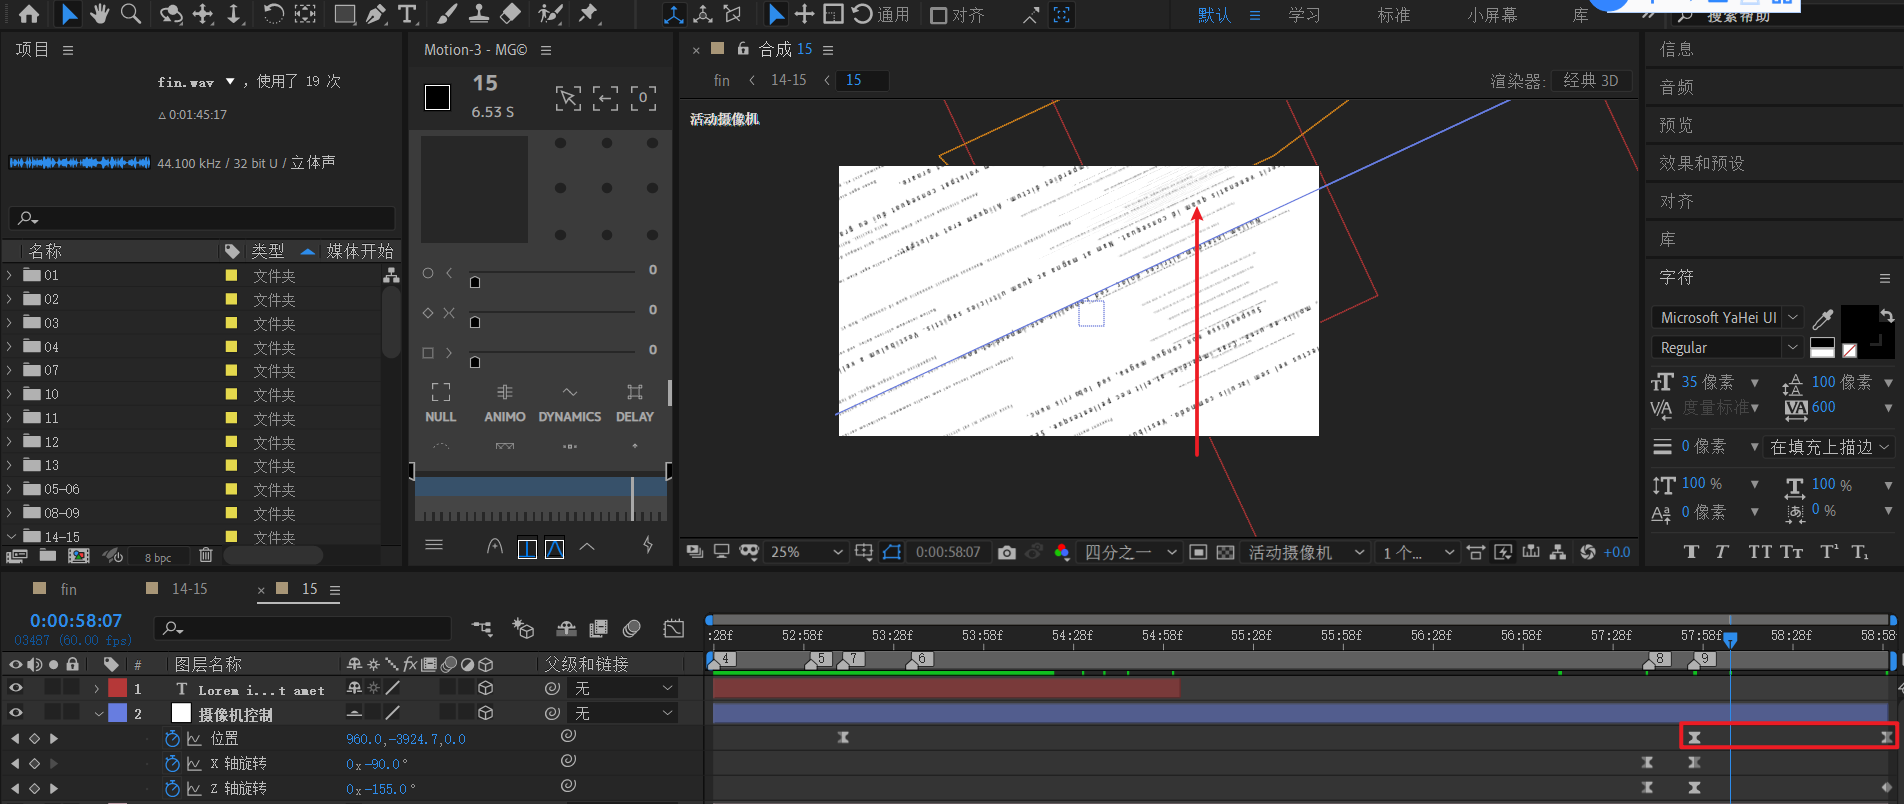This screenshot has width=1904, height=804.
Task: Toggle visibility of 摄像机控制 layer
Action: [15, 713]
